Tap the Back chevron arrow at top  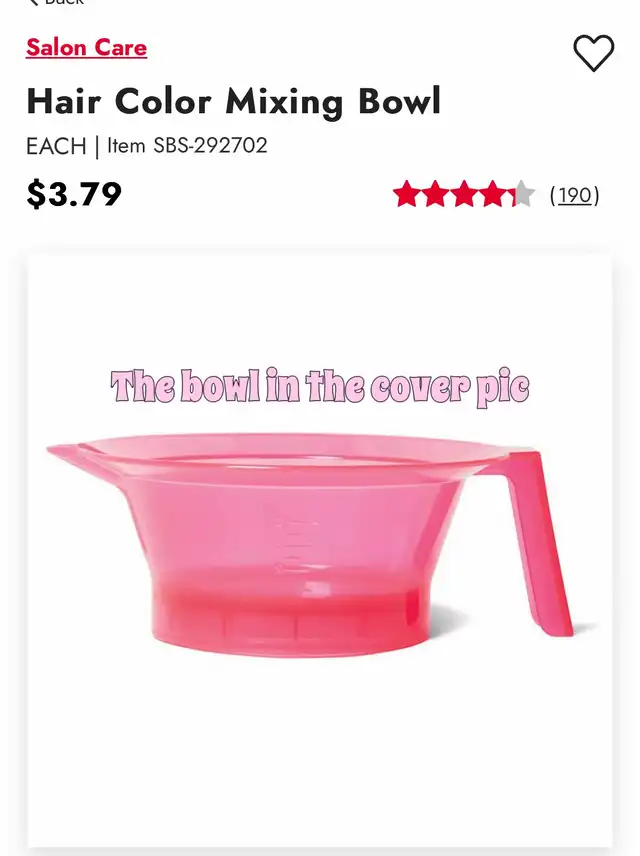pyautogui.click(x=32, y=2)
